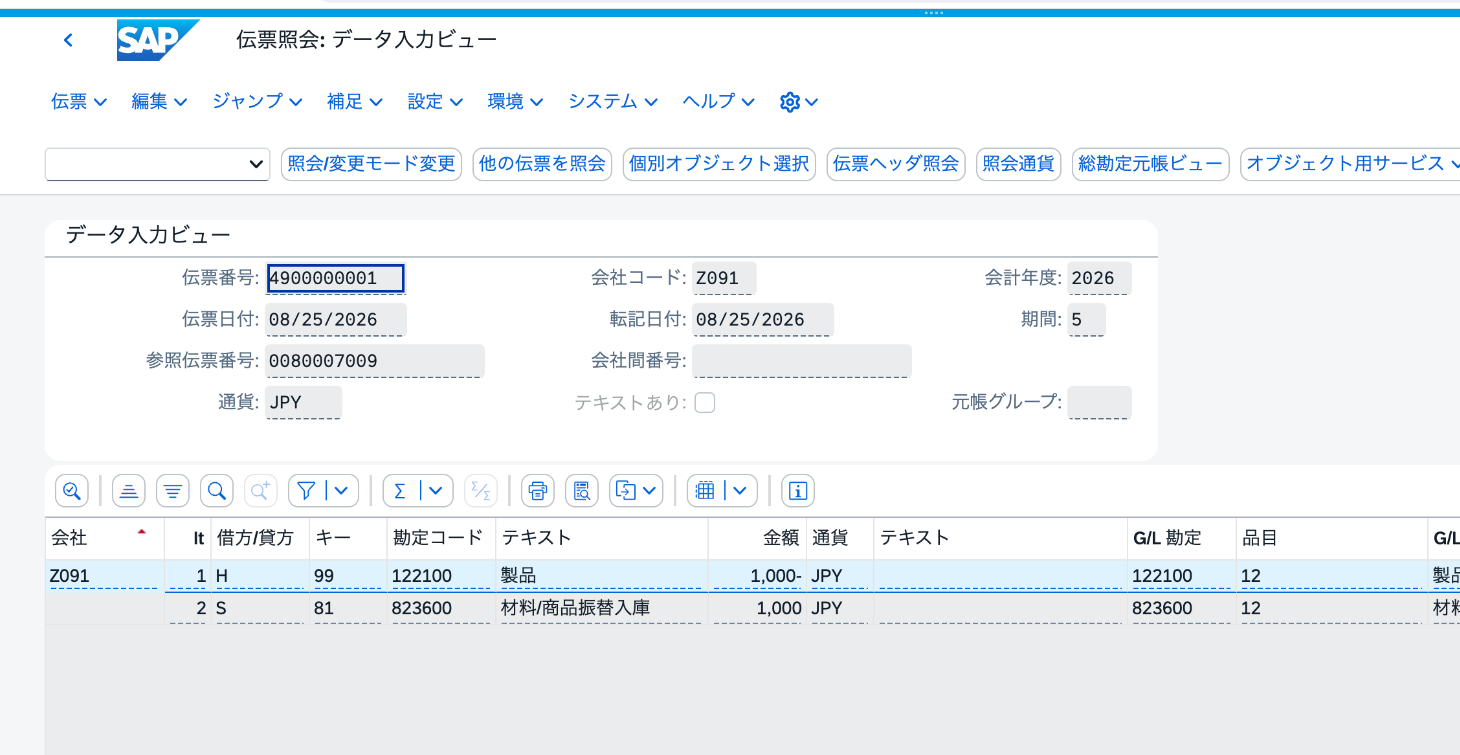Screen dimensions: 1460x755
Task: Apply filter with the funnel icon
Action: (307, 490)
